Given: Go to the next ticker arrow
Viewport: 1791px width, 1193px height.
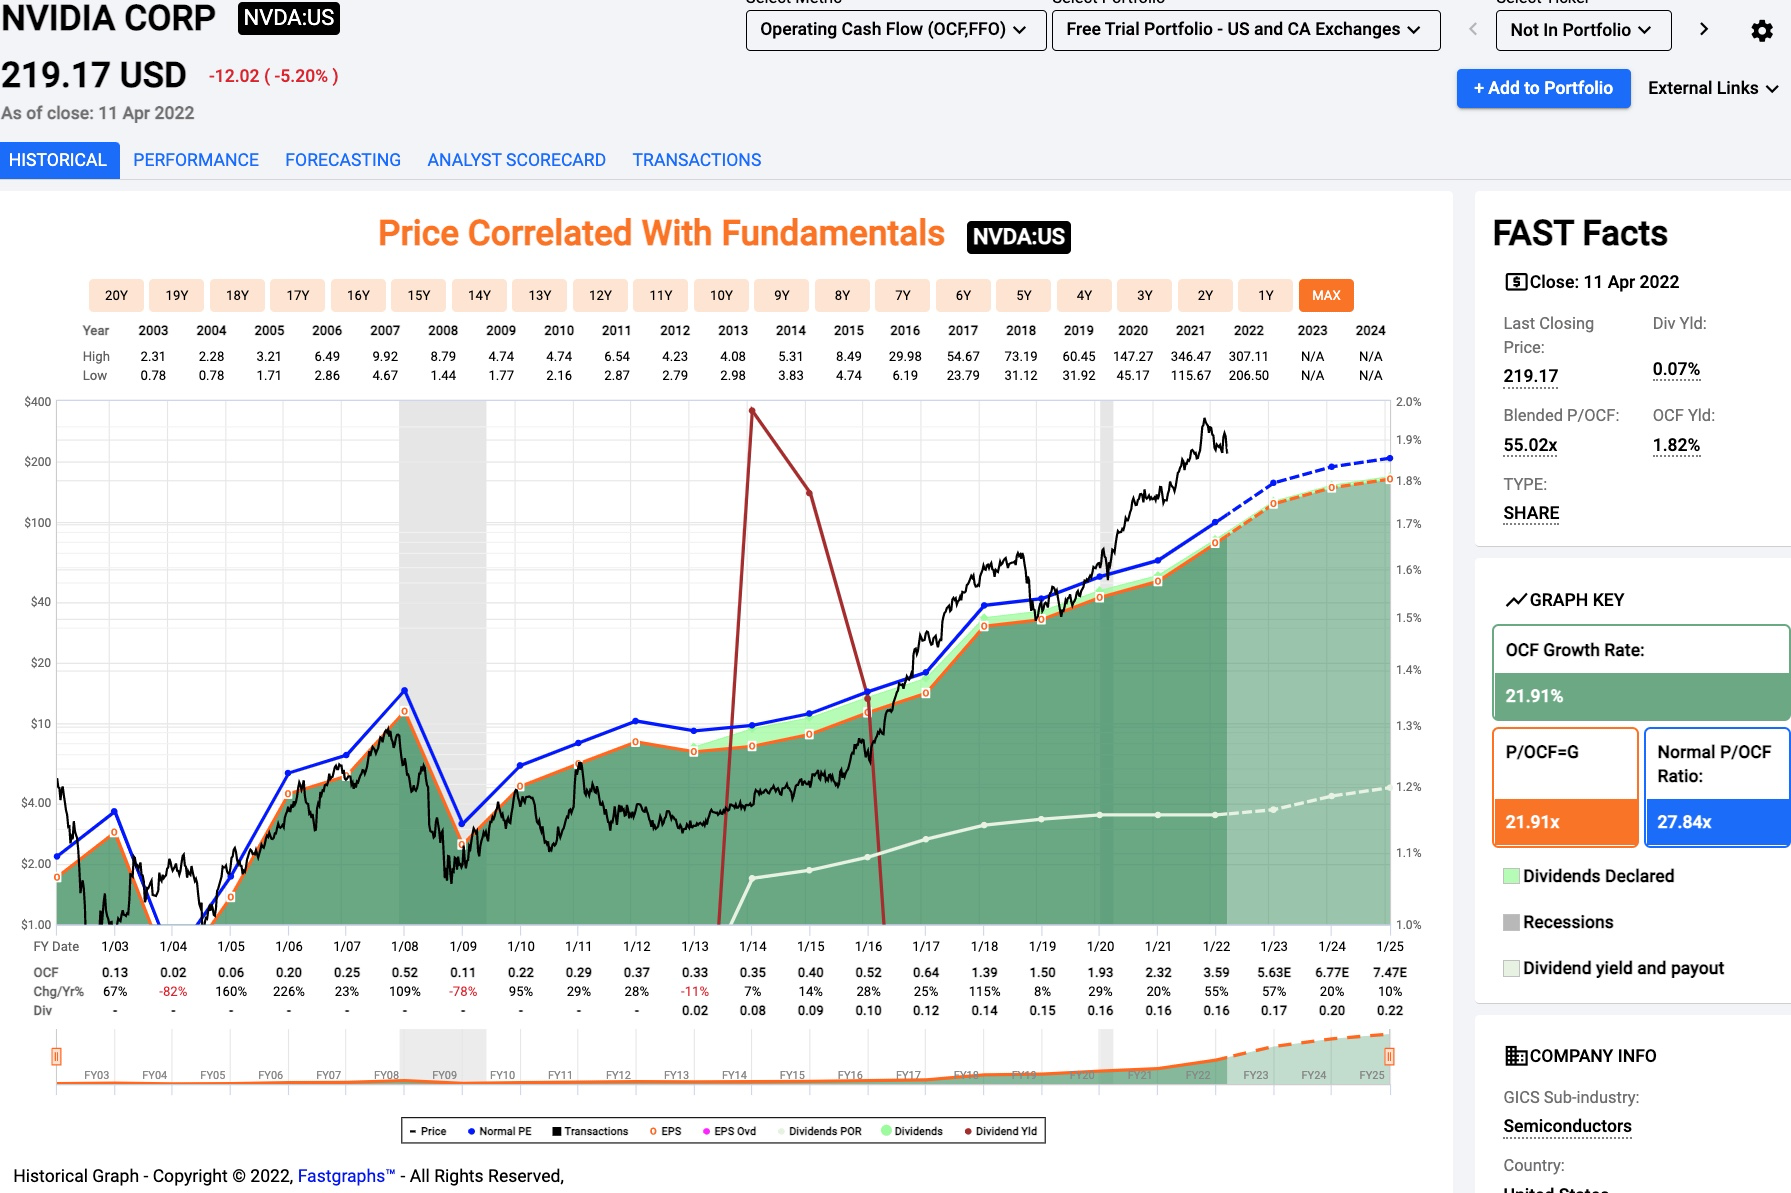Looking at the screenshot, I should [1704, 30].
